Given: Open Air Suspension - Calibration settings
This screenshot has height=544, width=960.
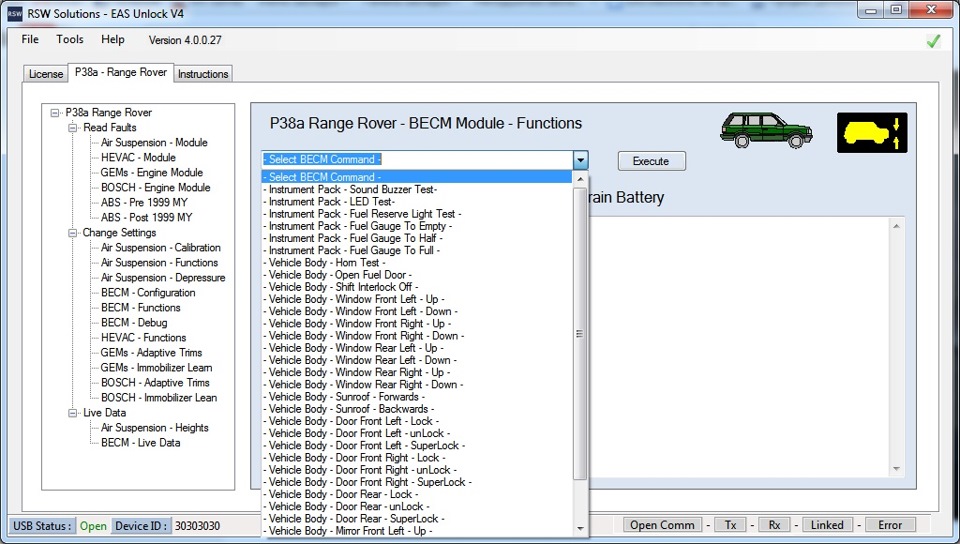Looking at the screenshot, I should pos(160,248).
